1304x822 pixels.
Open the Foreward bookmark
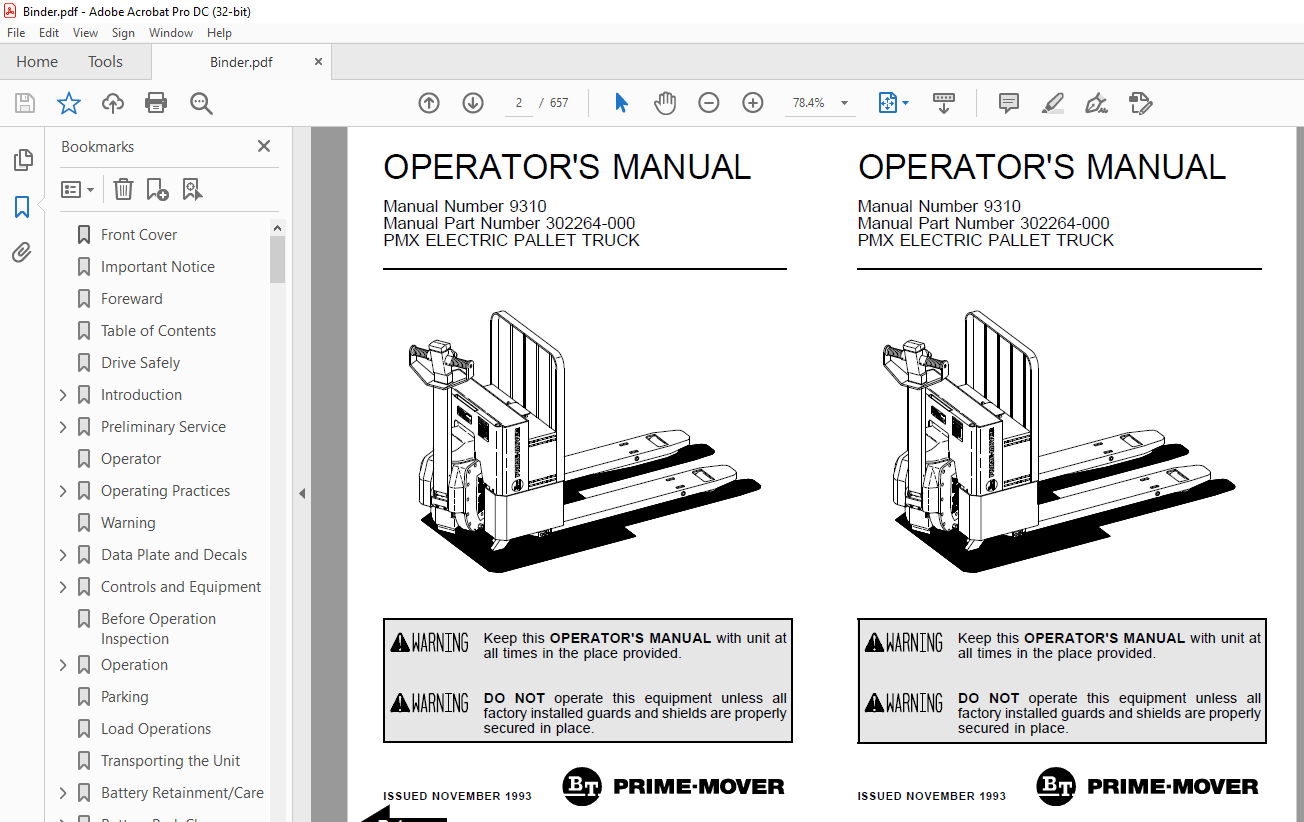(131, 299)
